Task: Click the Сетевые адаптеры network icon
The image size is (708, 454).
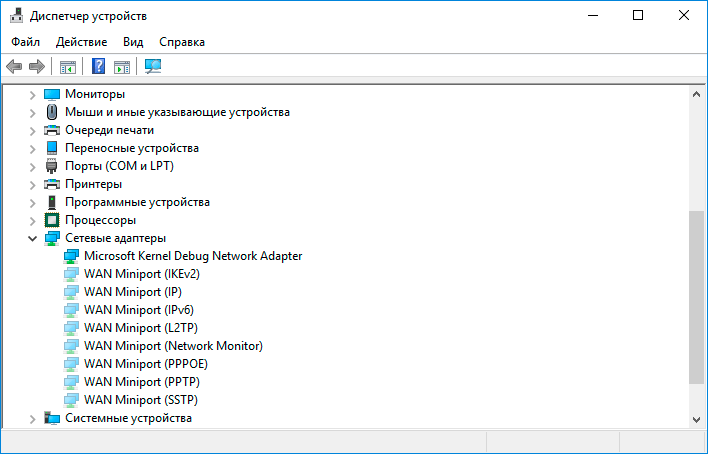Action: (52, 239)
